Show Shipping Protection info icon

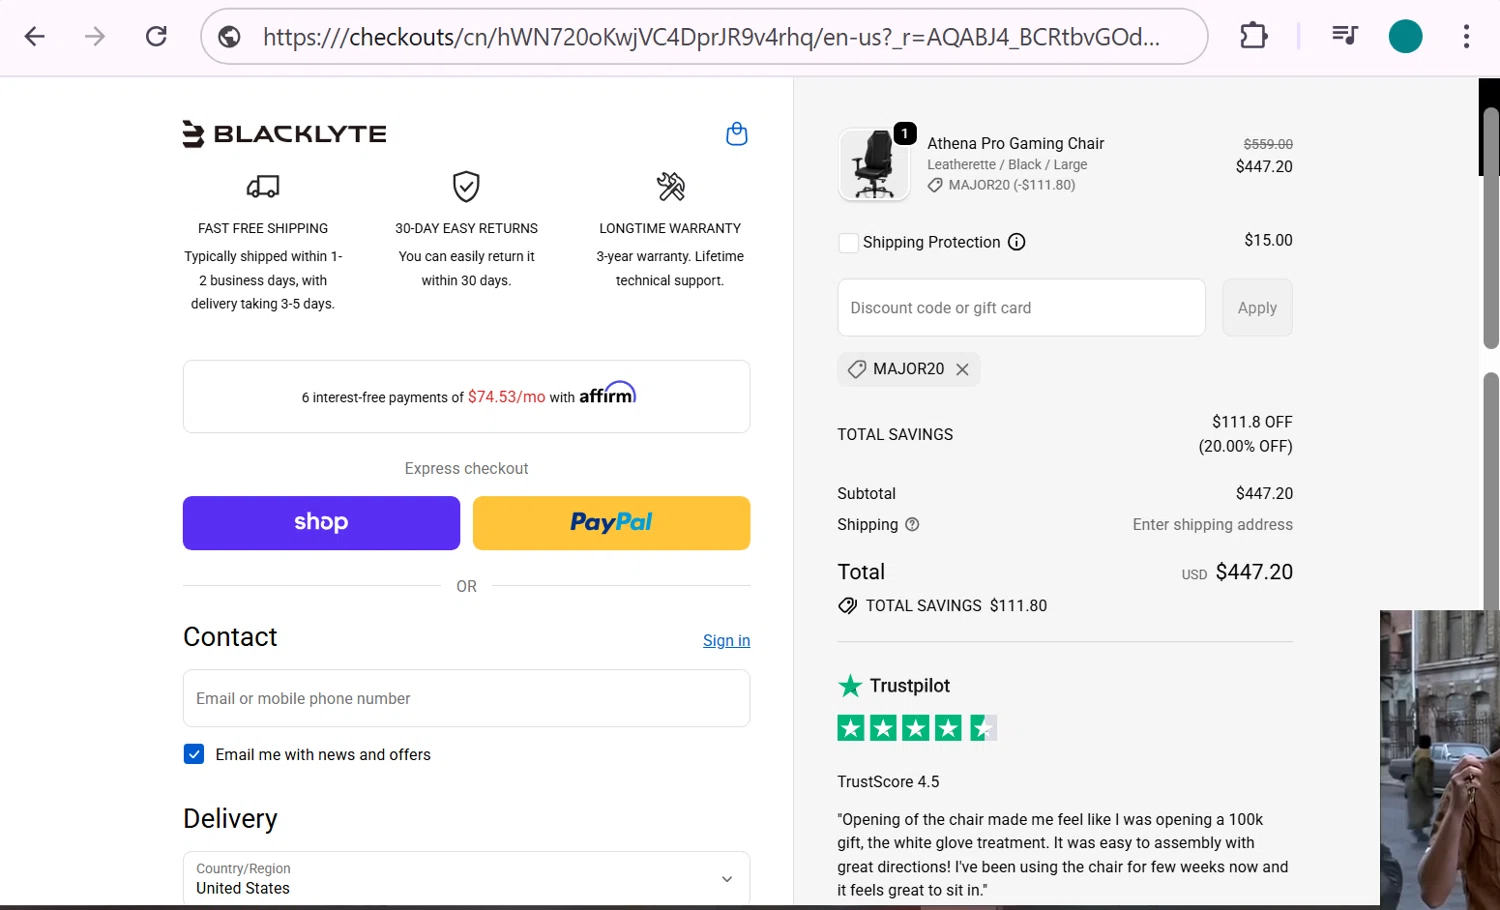point(1016,242)
